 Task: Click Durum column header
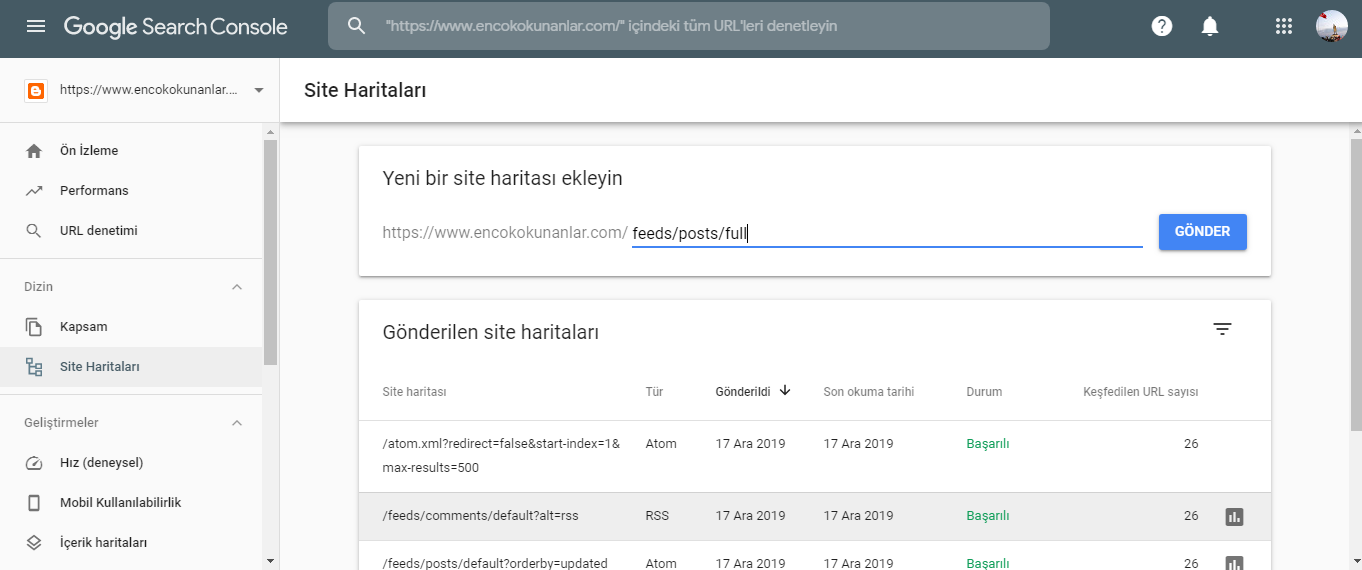(984, 392)
